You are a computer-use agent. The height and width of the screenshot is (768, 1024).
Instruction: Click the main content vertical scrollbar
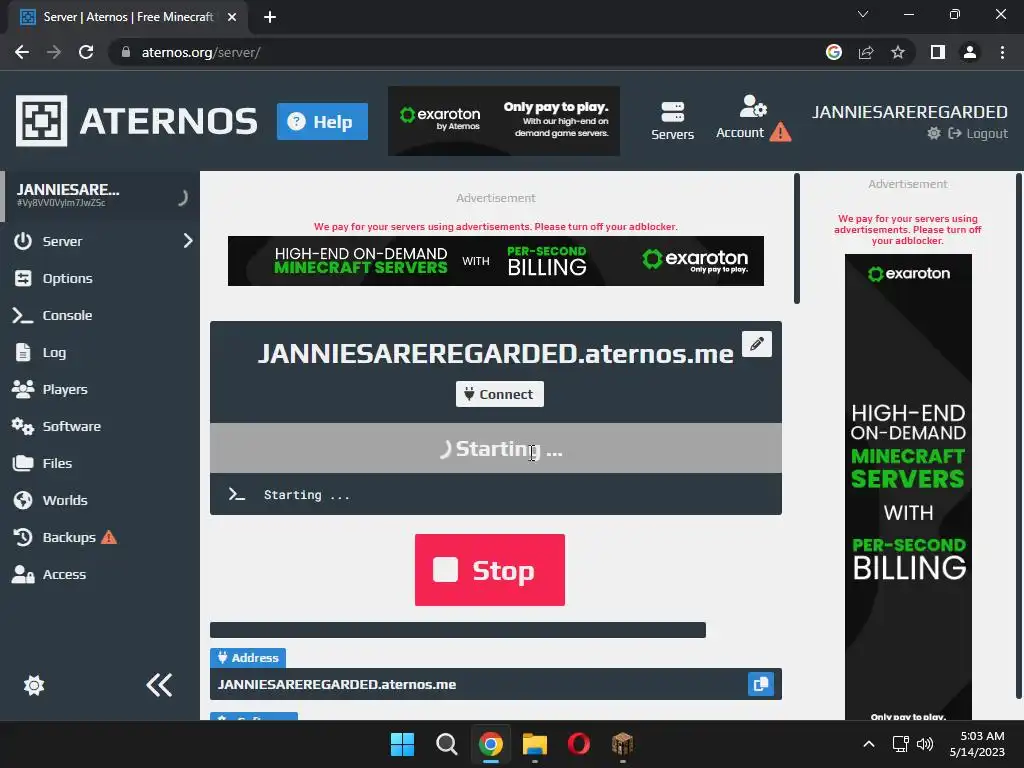[797, 238]
